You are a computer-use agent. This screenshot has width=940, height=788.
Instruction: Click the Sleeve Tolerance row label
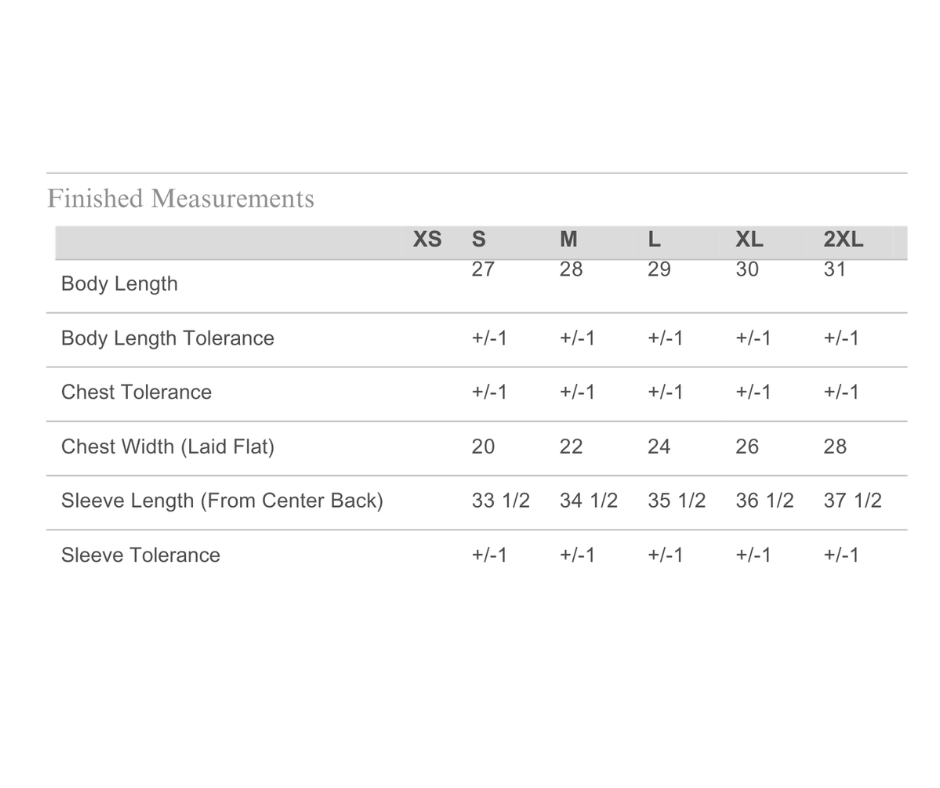(x=140, y=555)
